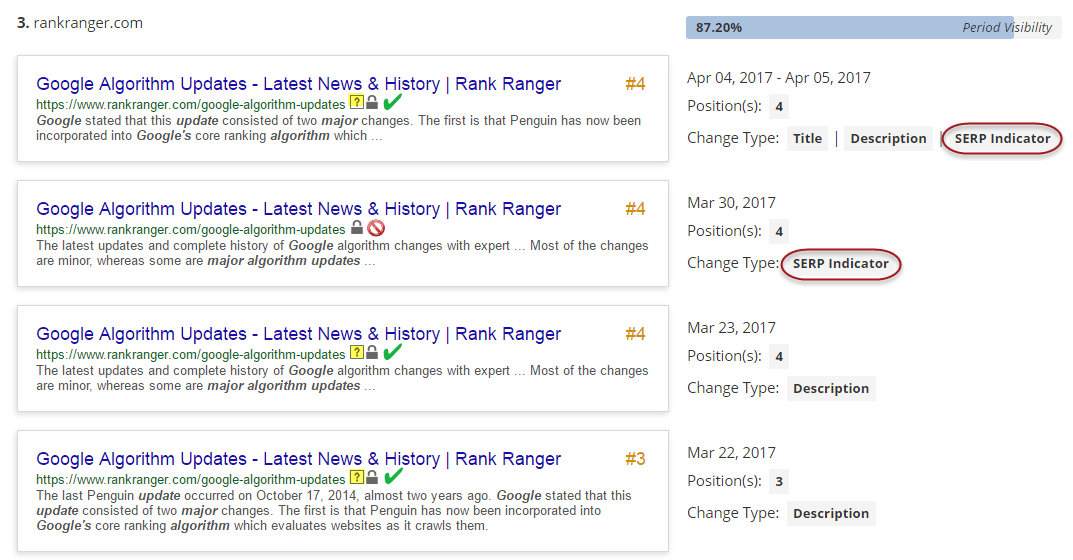Click the green rankranger.com URL in the Mar 30 result
1073x560 pixels.
191,229
